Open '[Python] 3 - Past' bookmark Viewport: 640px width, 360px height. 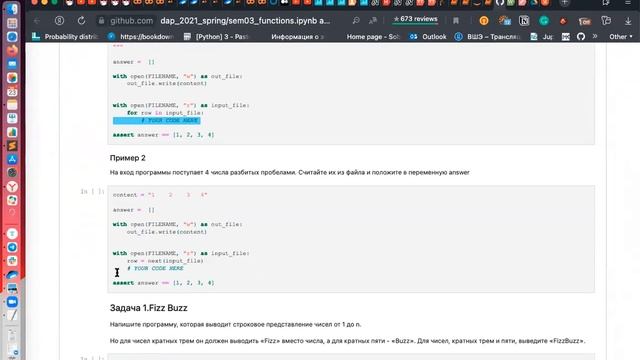tap(217, 37)
